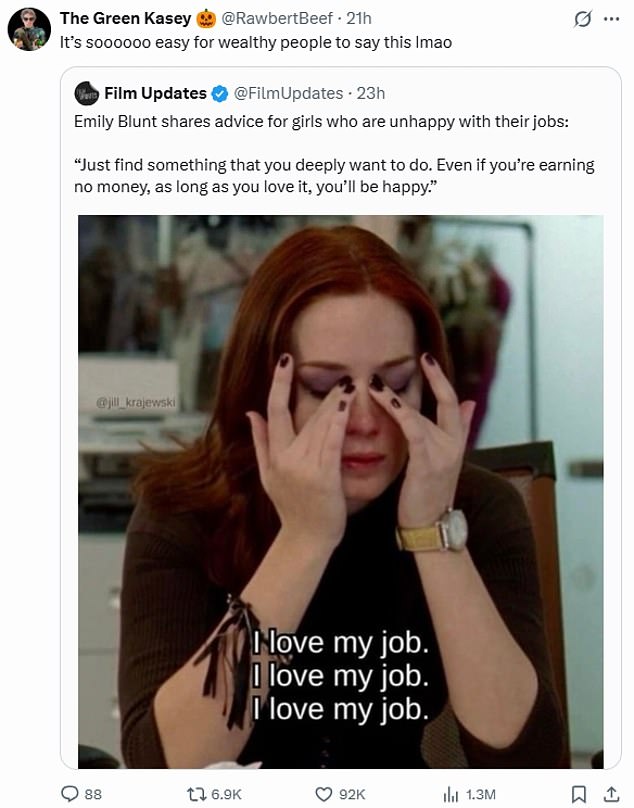This screenshot has width=634, height=808.
Task: Click The Green Kasey display name
Action: tap(125, 18)
